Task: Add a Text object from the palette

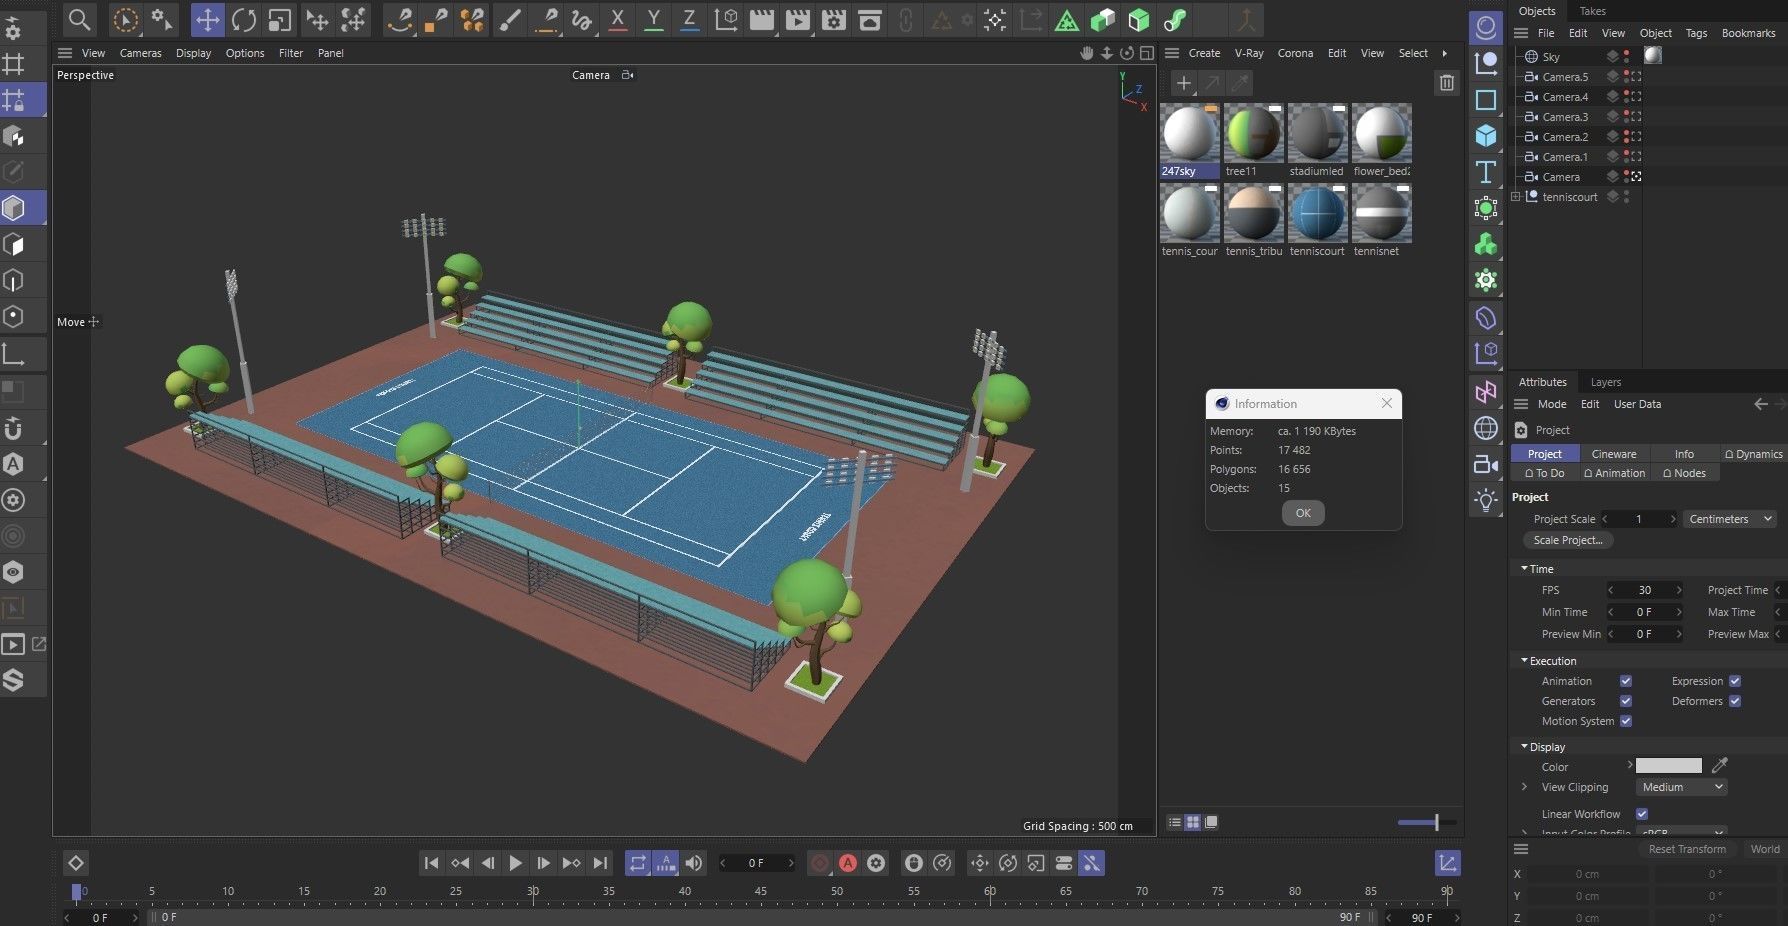Action: (1486, 172)
